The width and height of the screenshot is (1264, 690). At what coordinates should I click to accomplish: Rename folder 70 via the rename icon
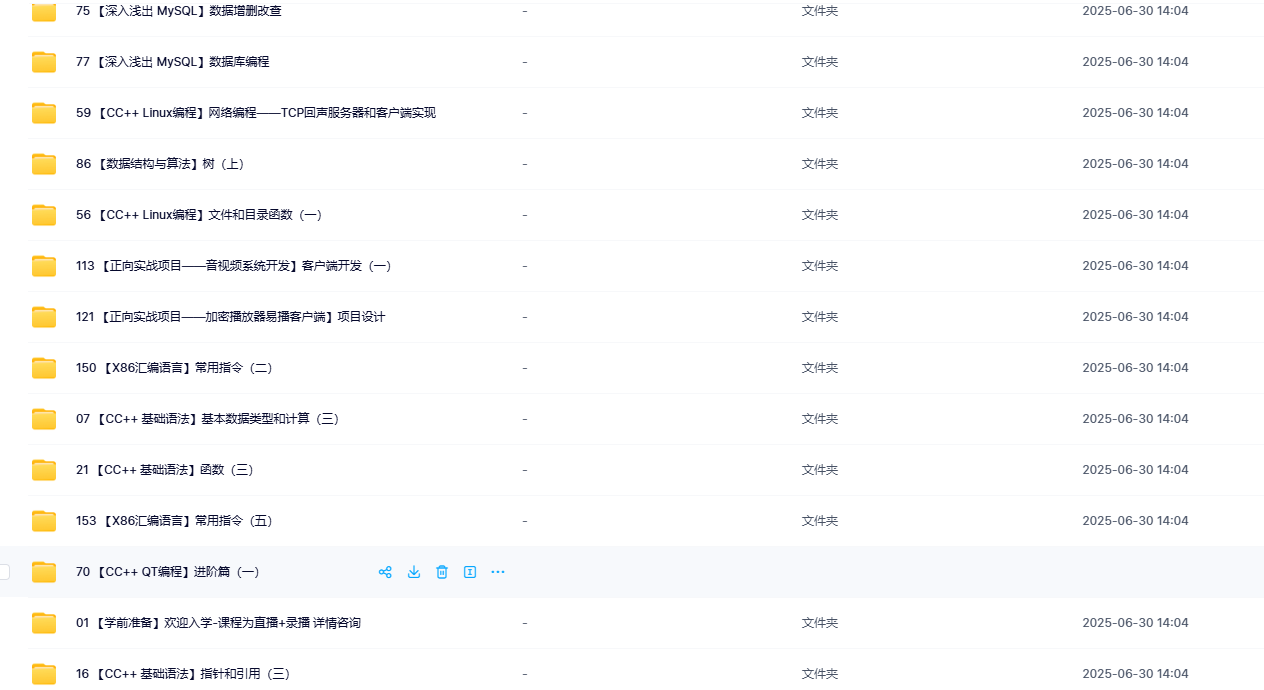[x=469, y=571]
